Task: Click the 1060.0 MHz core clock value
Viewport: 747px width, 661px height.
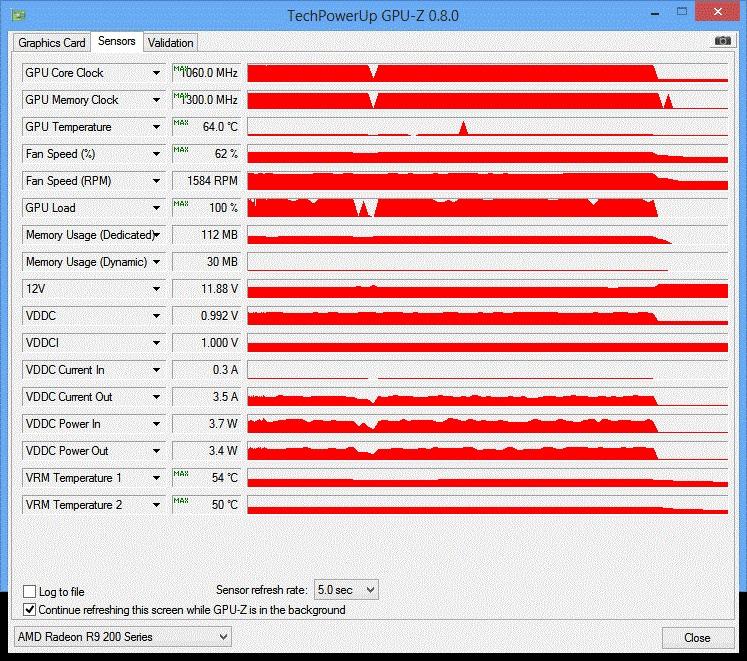Action: pyautogui.click(x=206, y=73)
